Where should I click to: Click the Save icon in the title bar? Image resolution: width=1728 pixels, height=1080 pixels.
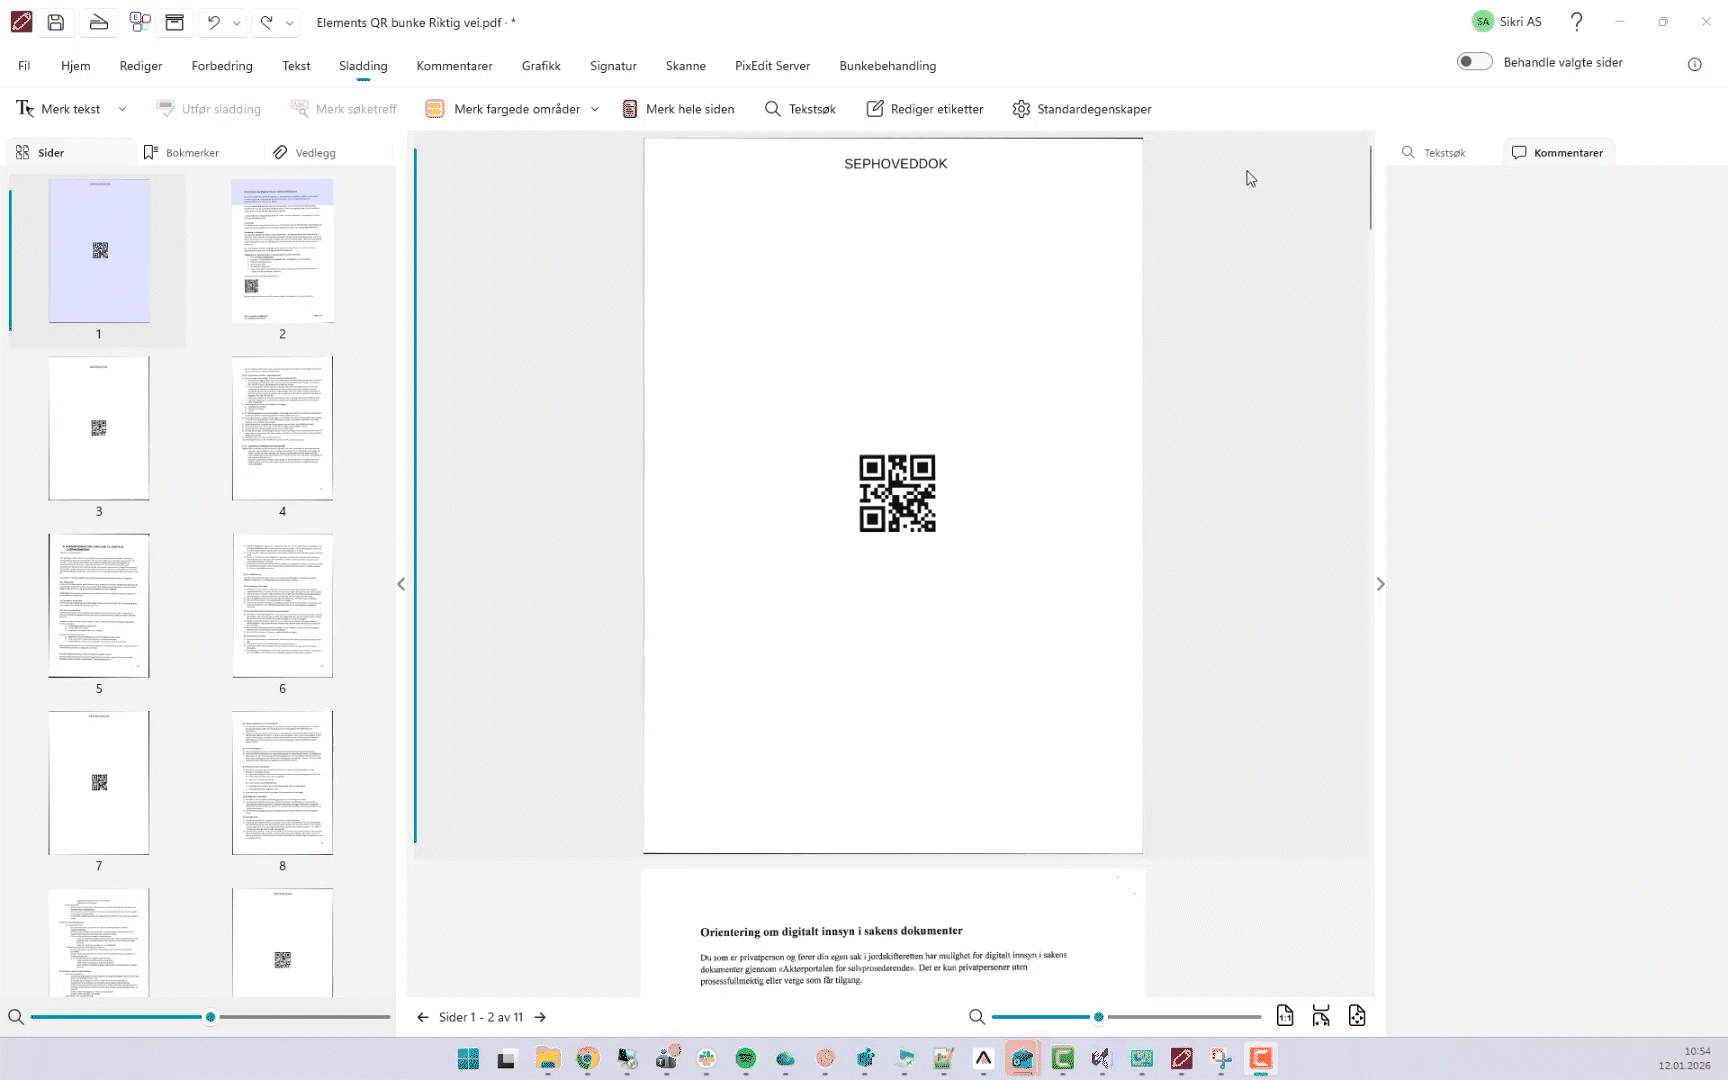pyautogui.click(x=56, y=22)
